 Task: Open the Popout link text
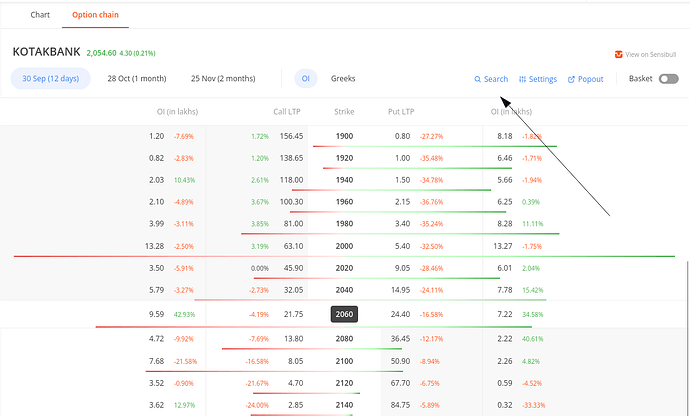coord(591,79)
